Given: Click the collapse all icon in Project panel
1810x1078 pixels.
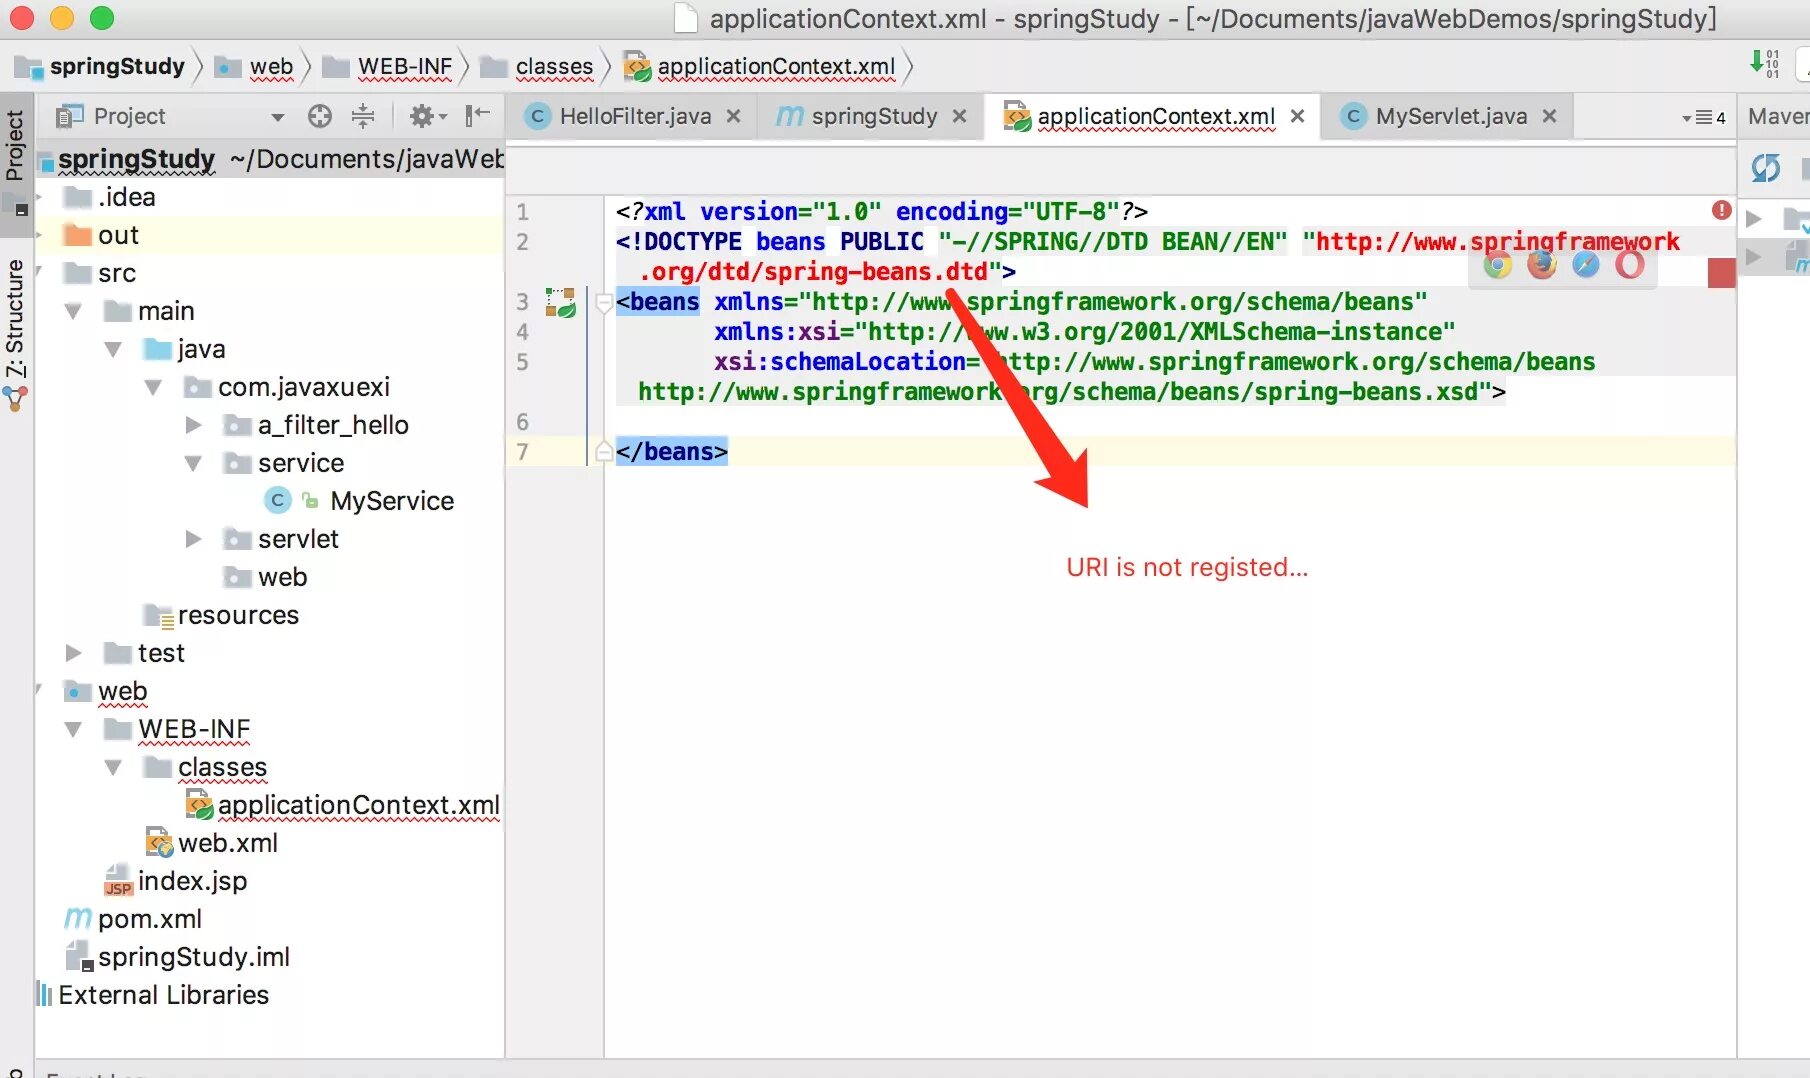Looking at the screenshot, I should tap(363, 117).
